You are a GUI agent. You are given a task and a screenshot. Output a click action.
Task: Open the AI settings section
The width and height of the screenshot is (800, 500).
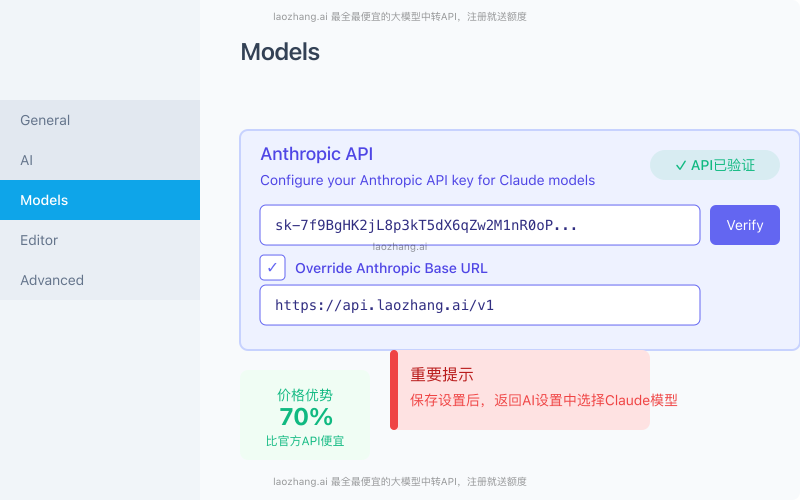[99, 160]
